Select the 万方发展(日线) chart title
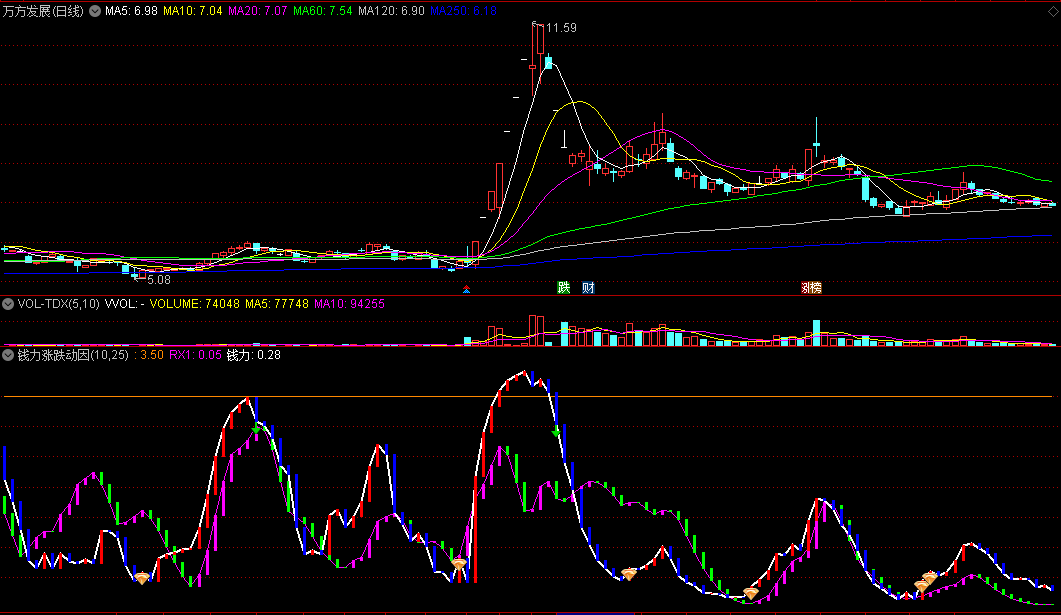Image resolution: width=1061 pixels, height=615 pixels. coord(43,11)
